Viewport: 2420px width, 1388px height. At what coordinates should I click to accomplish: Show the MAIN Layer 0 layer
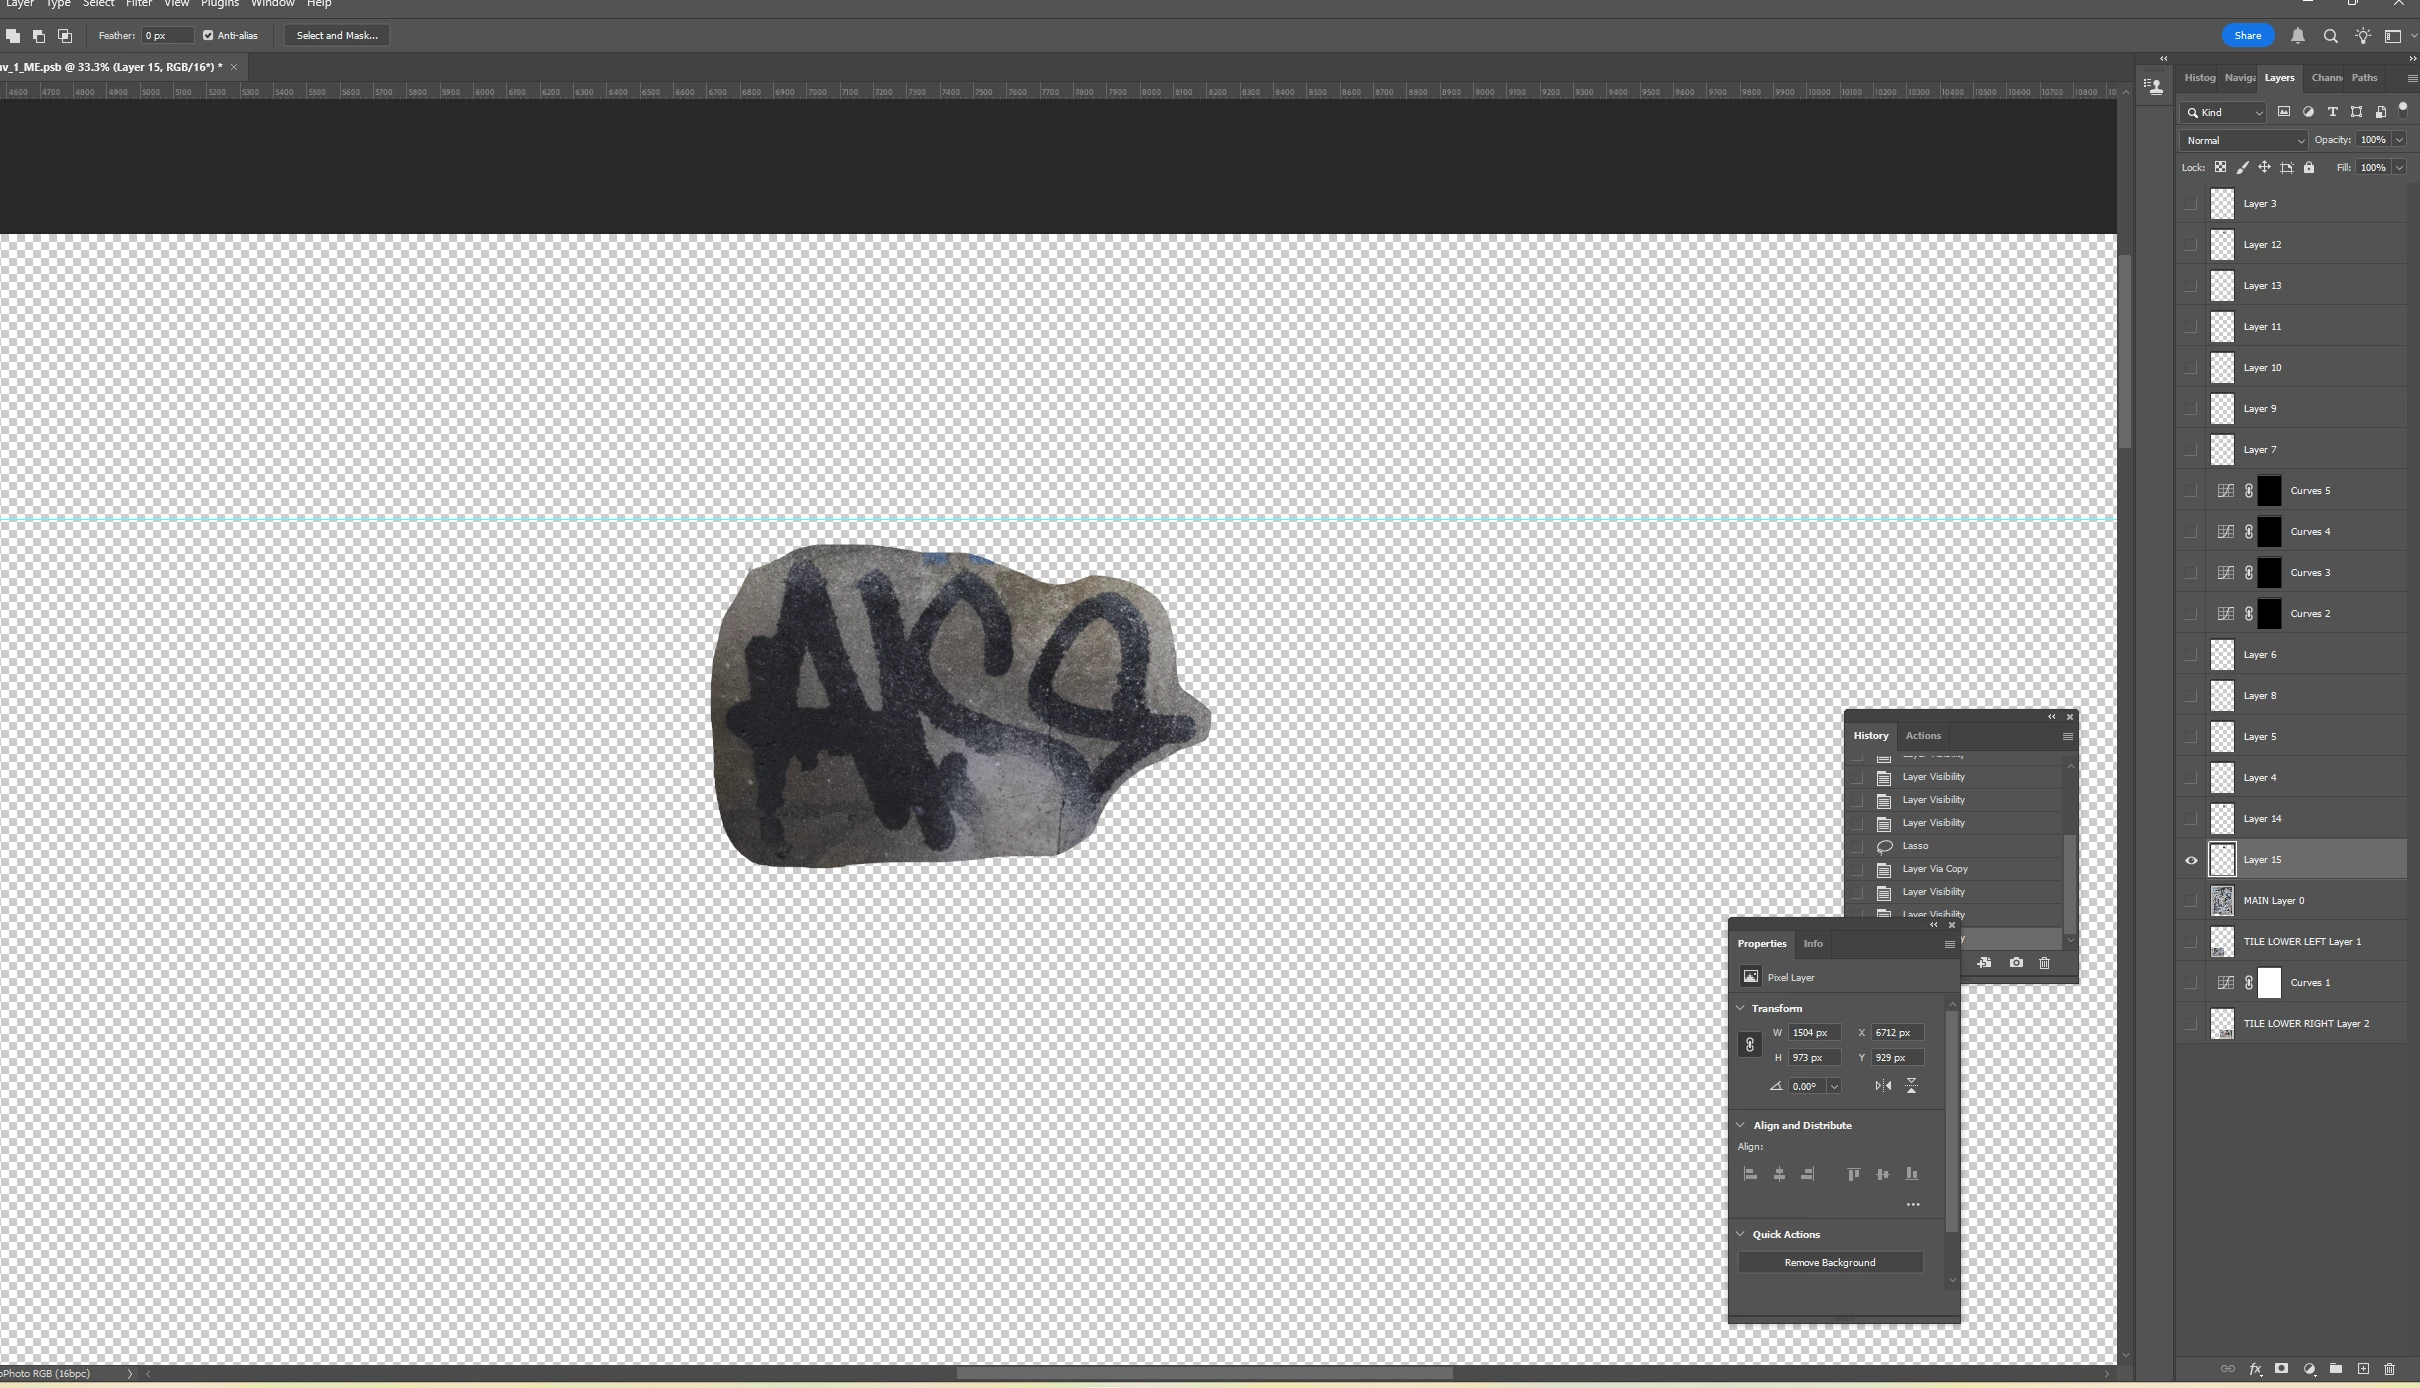click(2191, 901)
